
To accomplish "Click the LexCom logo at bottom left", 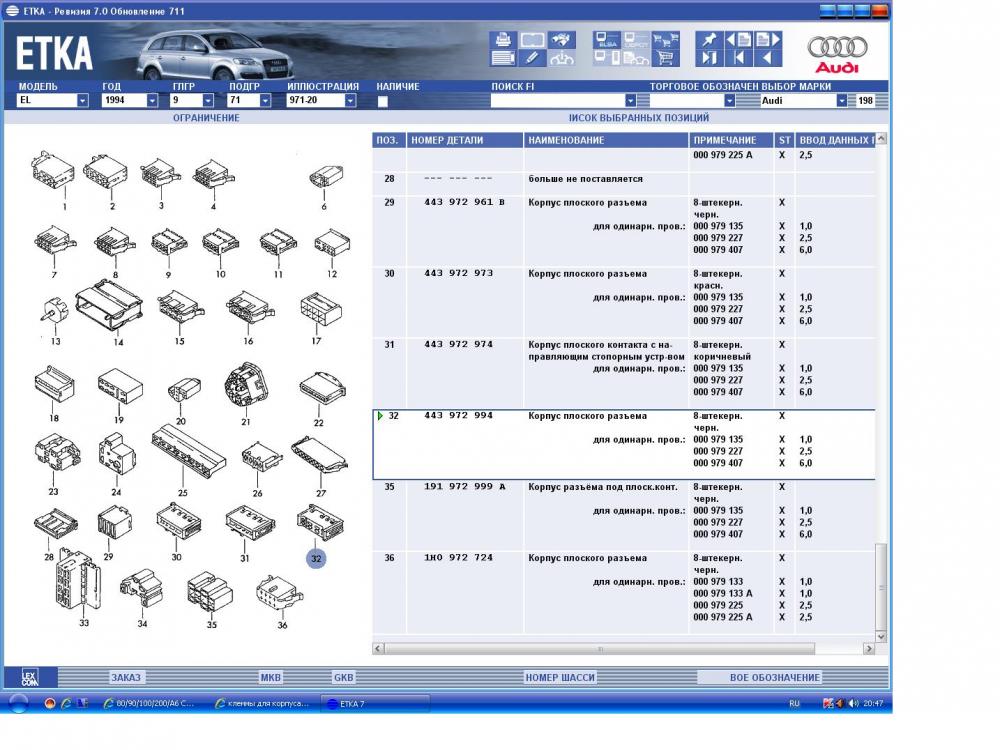I will (31, 677).
